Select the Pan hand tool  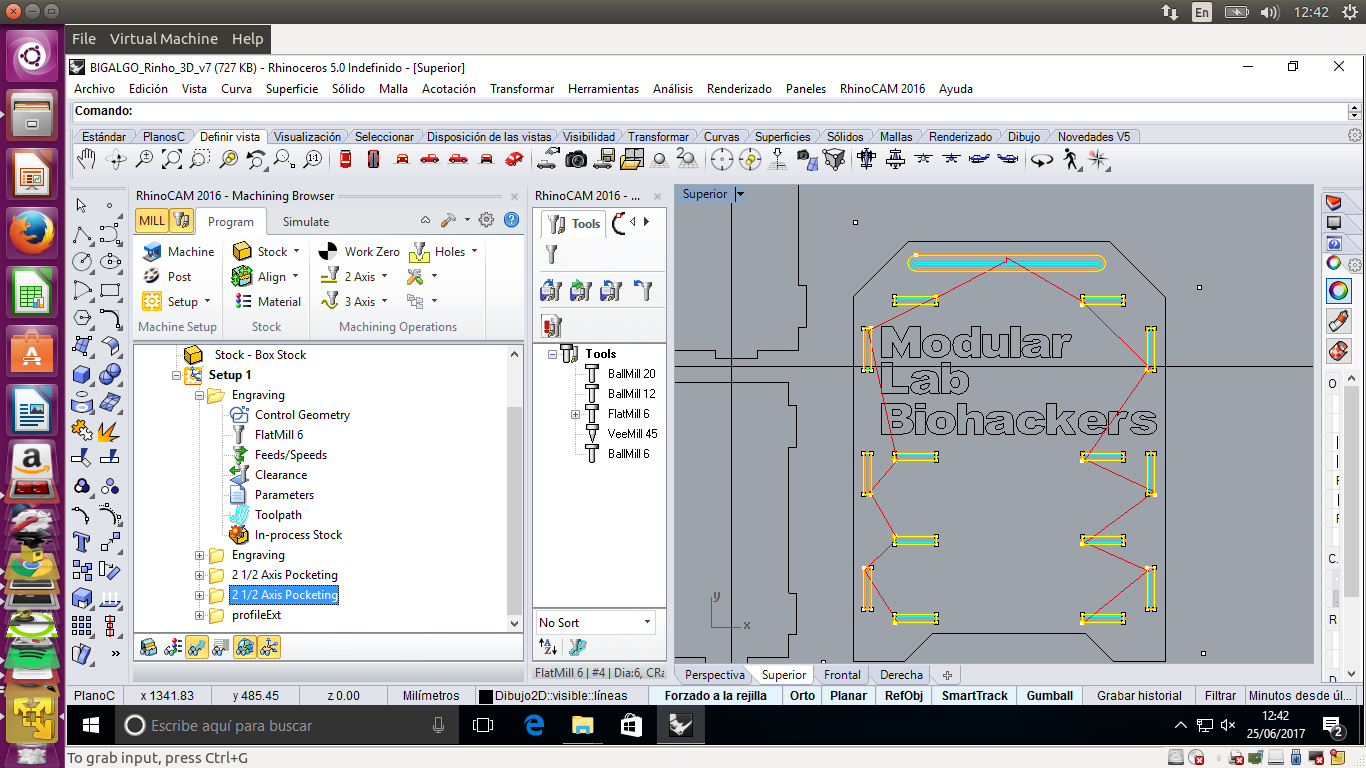[x=87, y=159]
